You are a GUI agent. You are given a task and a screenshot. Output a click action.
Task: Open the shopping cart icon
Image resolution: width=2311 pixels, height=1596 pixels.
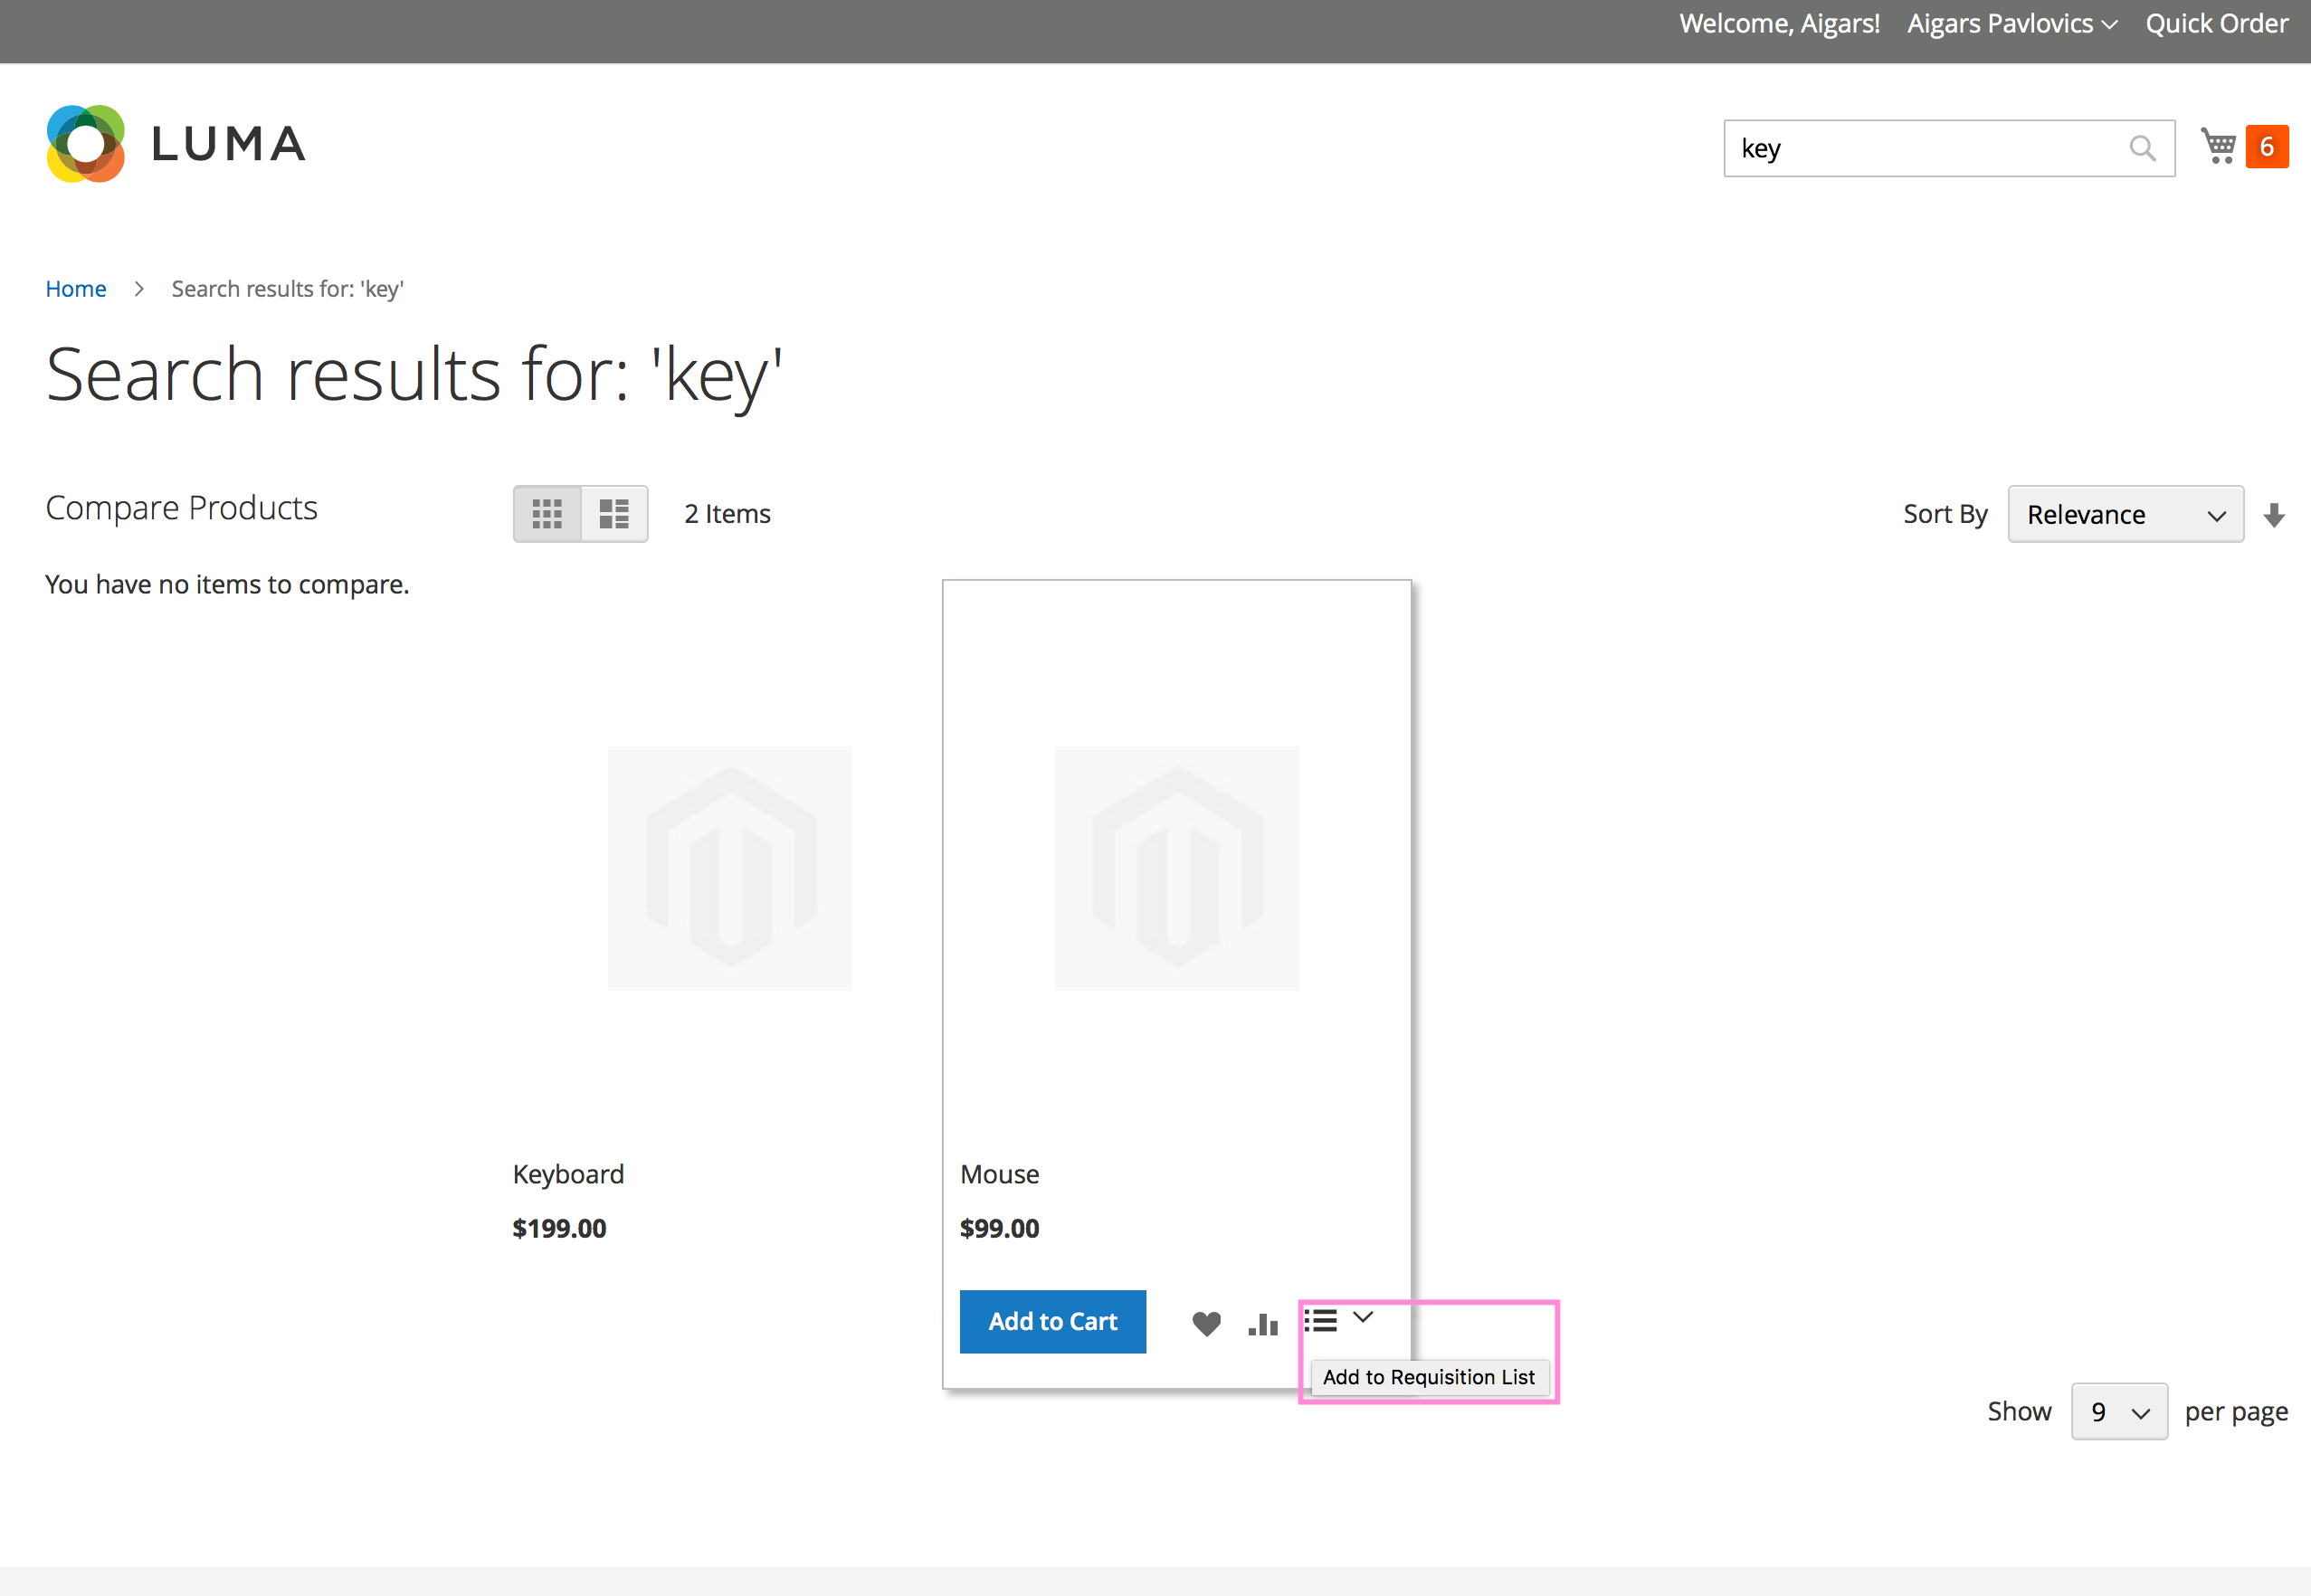pos(2219,146)
